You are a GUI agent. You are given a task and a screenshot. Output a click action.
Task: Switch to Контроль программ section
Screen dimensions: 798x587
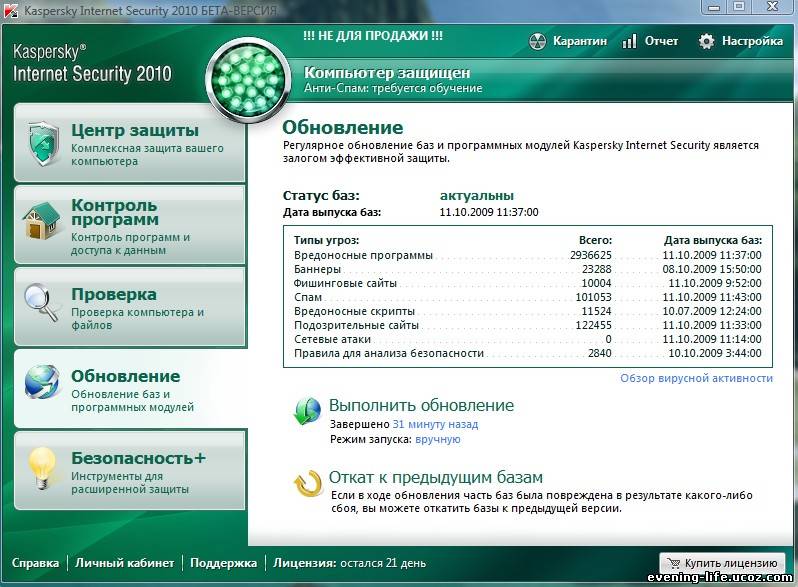(x=130, y=225)
